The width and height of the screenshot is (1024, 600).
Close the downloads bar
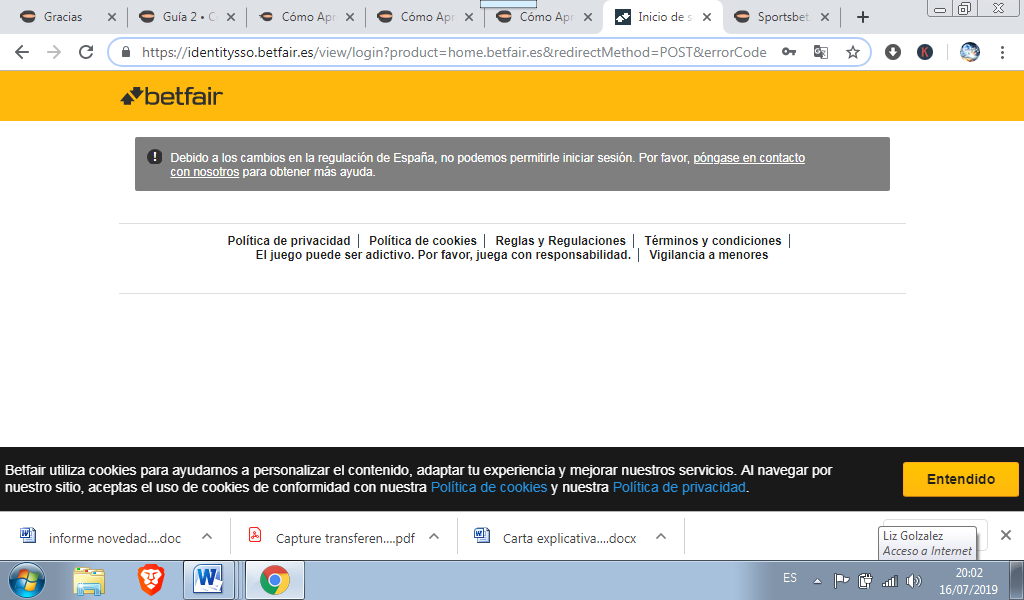coord(1006,535)
